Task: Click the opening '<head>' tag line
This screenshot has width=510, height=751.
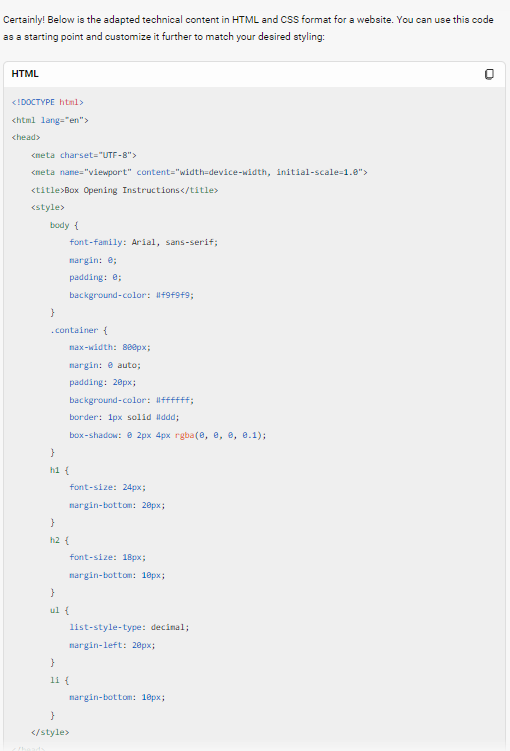Action: 26,137
